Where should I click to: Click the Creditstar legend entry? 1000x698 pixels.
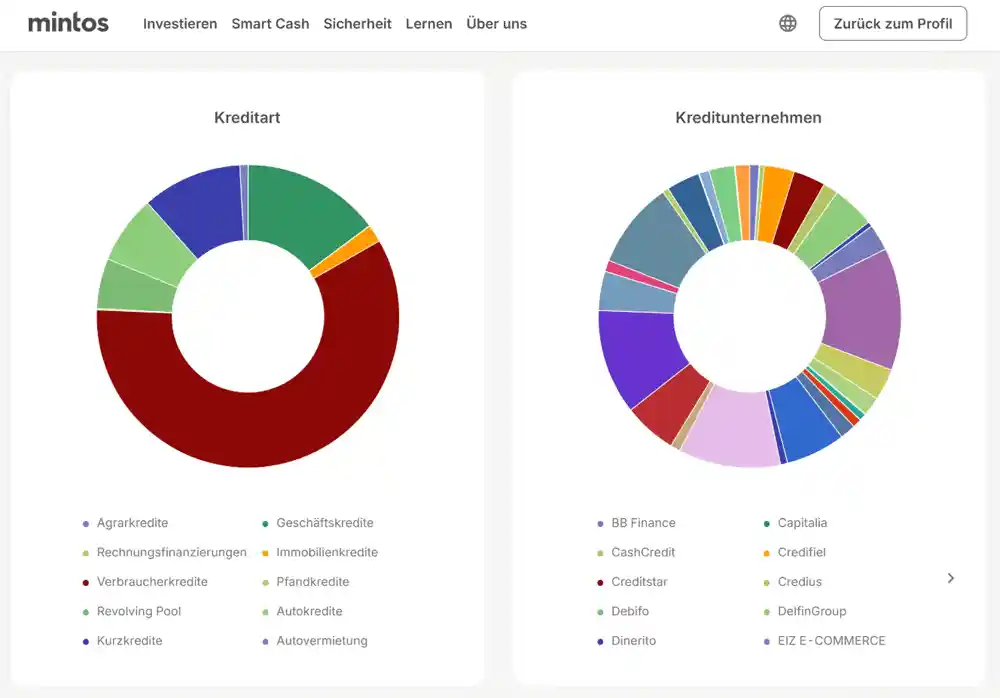point(633,582)
